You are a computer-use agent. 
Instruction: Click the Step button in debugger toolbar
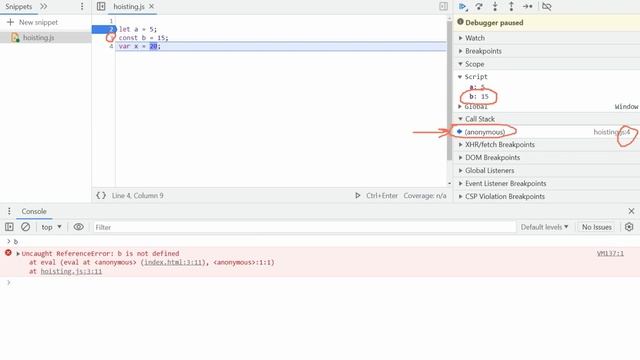tap(528, 7)
